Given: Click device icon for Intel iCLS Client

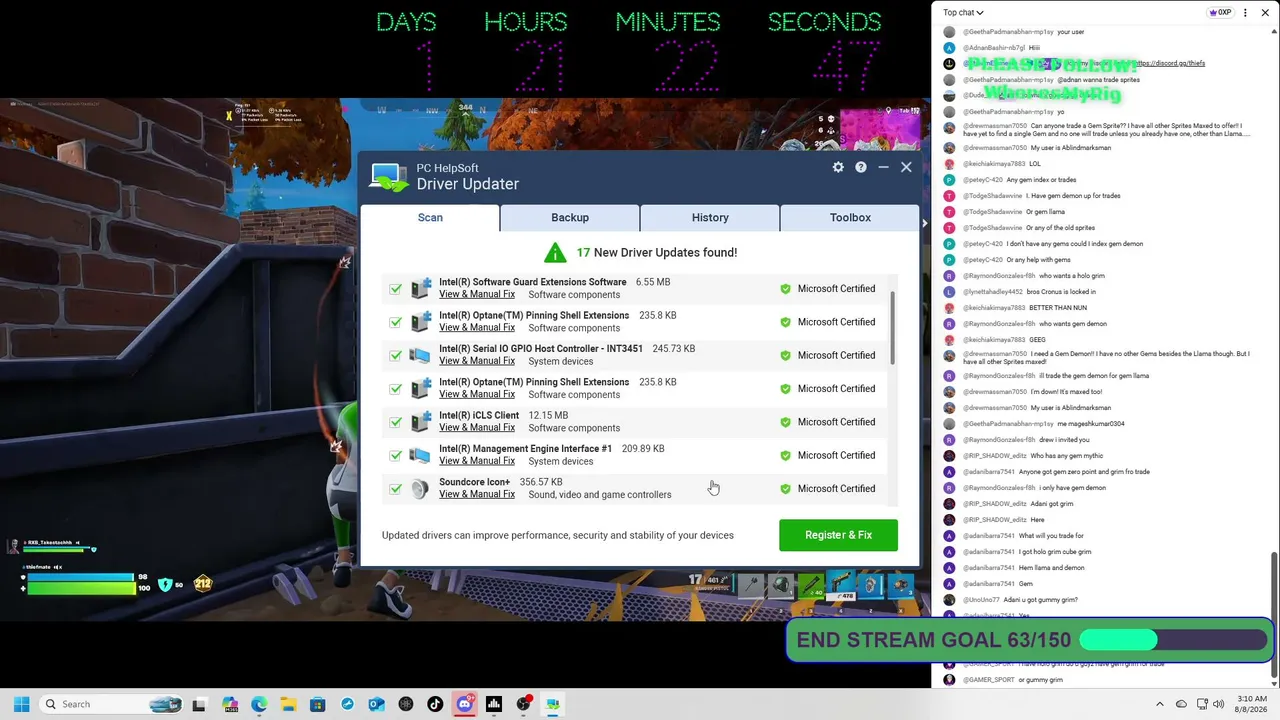Looking at the screenshot, I should tap(421, 422).
